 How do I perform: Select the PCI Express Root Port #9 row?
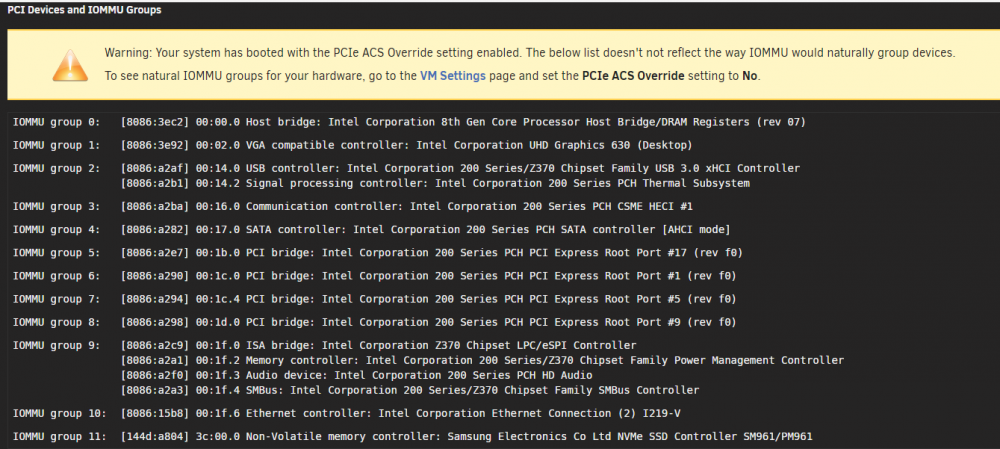click(x=429, y=323)
